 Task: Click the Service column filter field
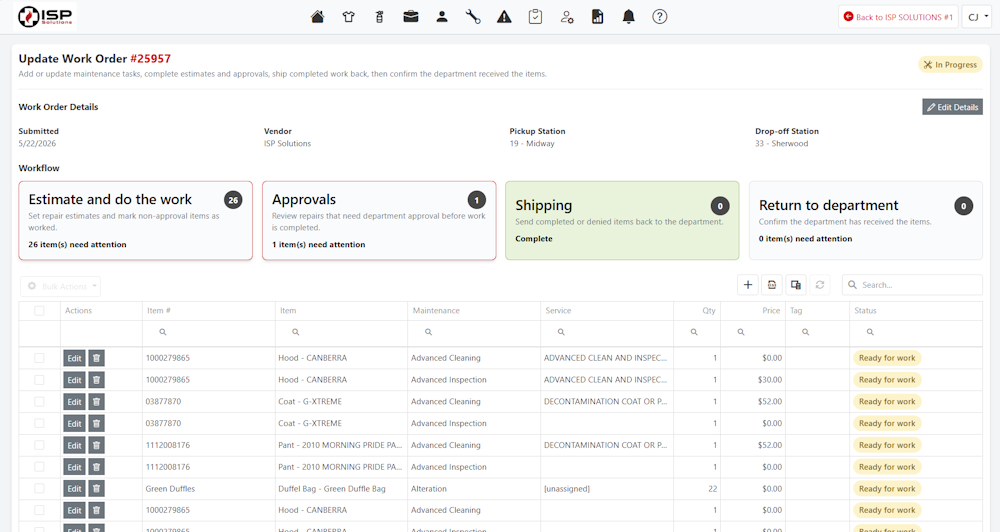[x=607, y=332]
